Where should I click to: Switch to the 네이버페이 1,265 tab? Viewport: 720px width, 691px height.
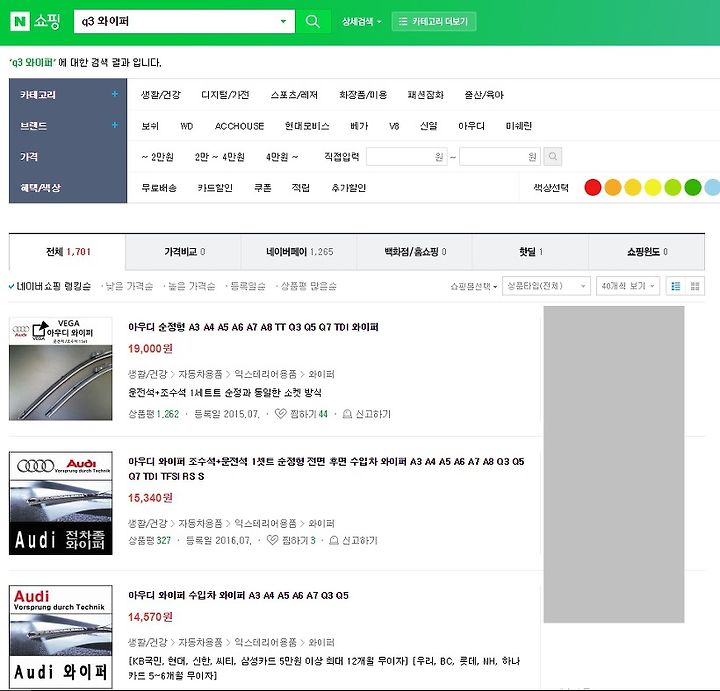point(299,252)
